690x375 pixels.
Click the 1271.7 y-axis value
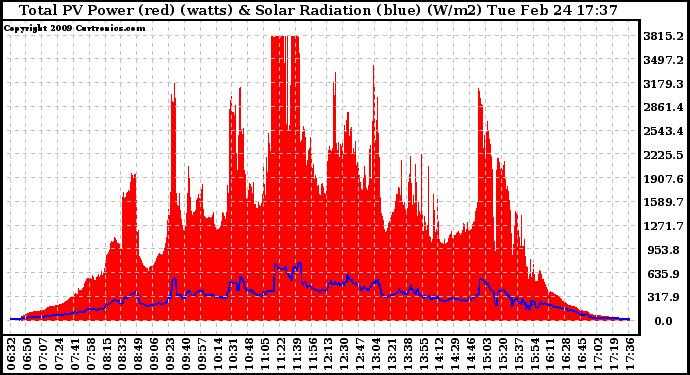pyautogui.click(x=663, y=226)
